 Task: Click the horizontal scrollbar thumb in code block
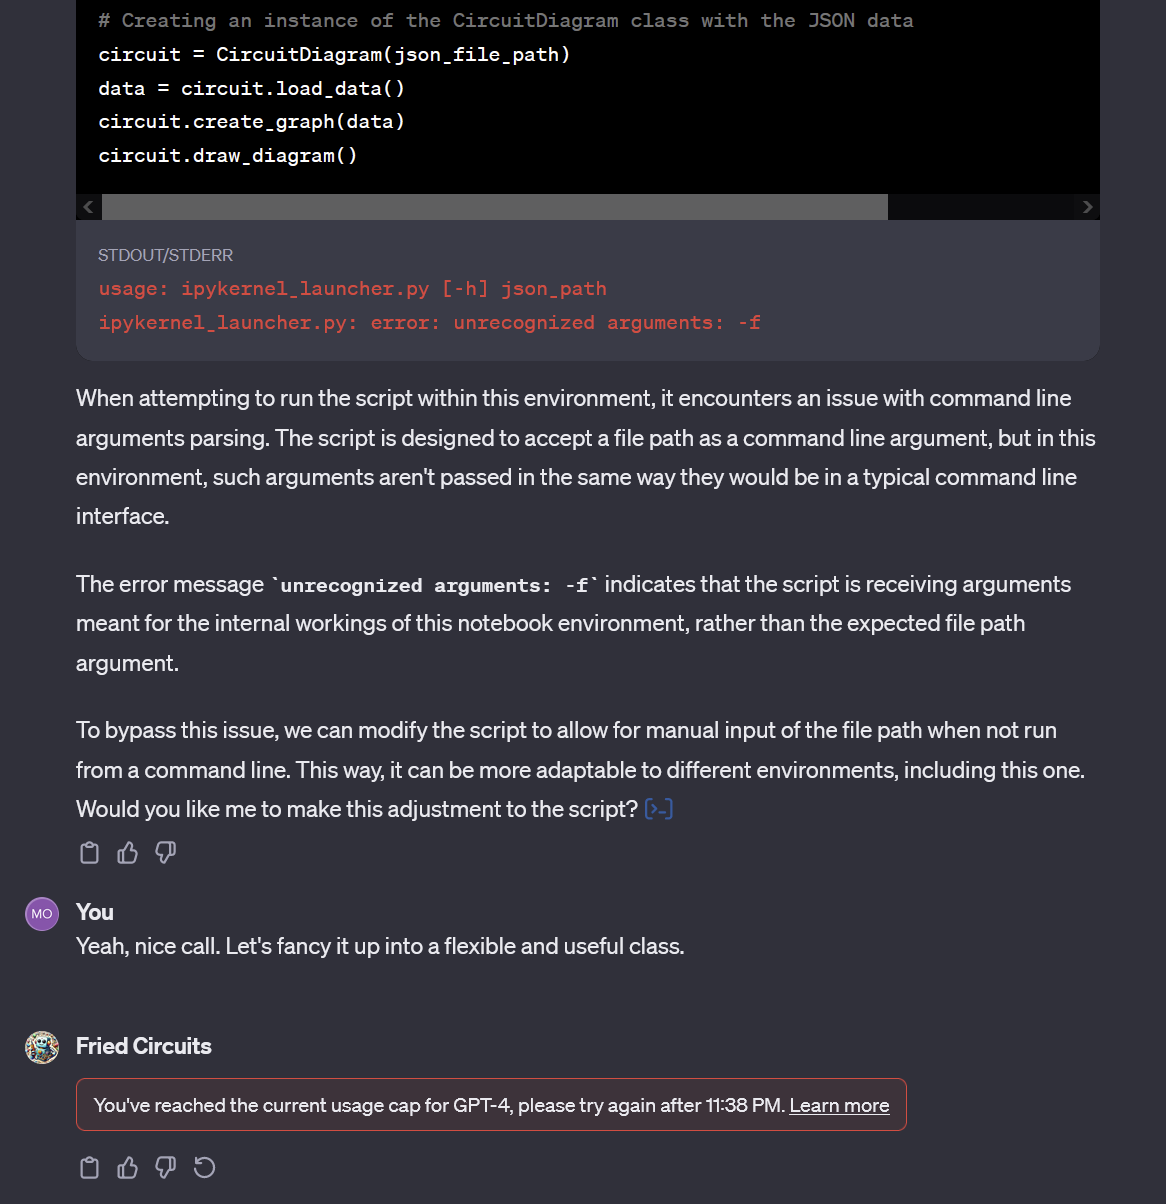click(x=495, y=207)
